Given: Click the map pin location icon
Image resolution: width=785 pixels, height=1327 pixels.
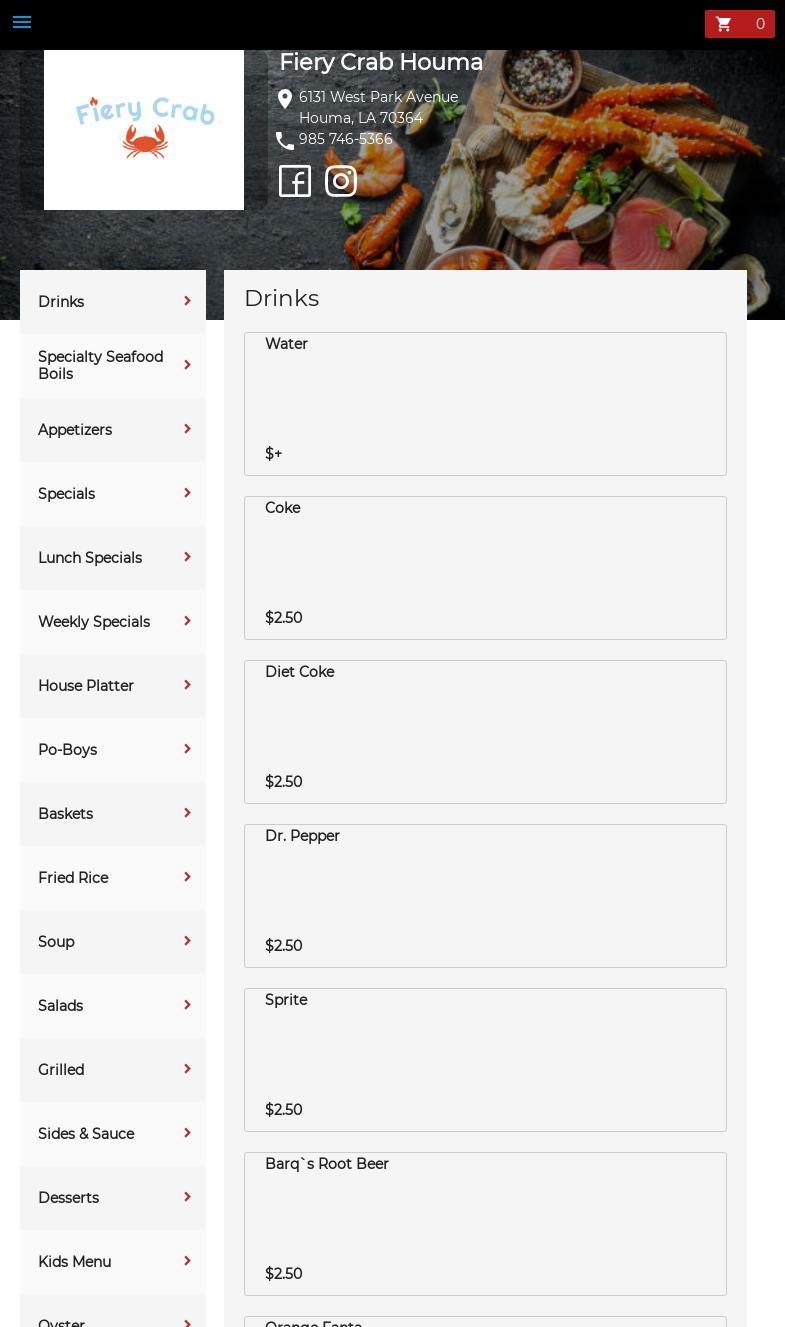Looking at the screenshot, I should [285, 98].
